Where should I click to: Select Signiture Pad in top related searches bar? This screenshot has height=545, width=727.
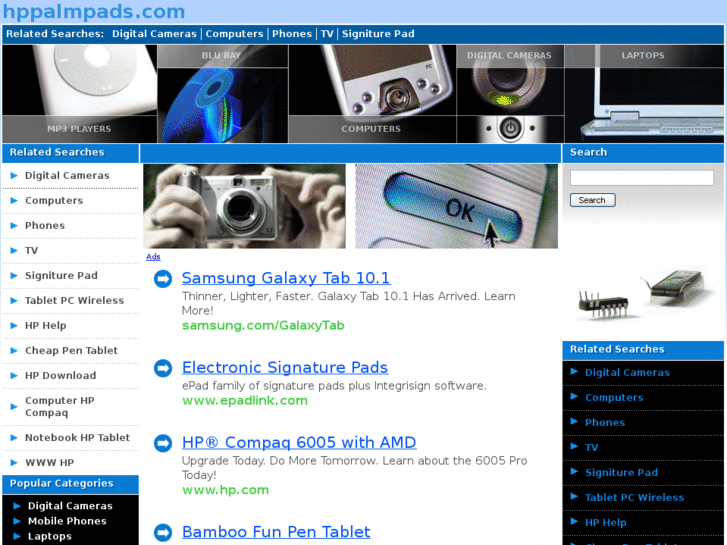tap(378, 34)
